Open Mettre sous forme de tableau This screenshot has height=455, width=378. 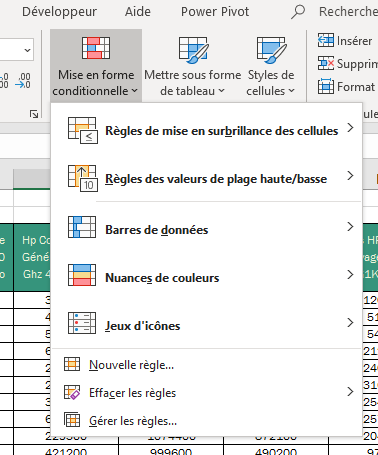tap(193, 66)
